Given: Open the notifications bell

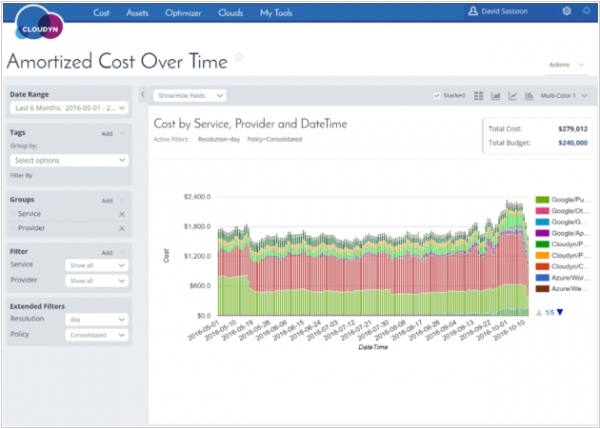Looking at the screenshot, I should tap(586, 12).
